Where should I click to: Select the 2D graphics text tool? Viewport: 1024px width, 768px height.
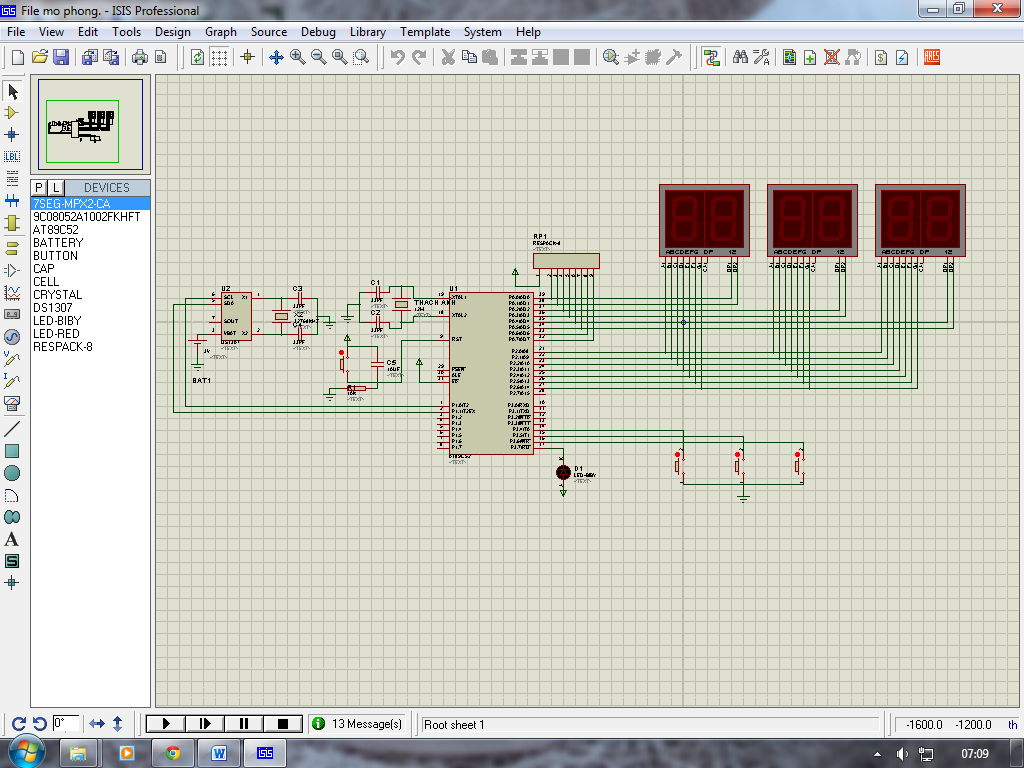(12, 540)
